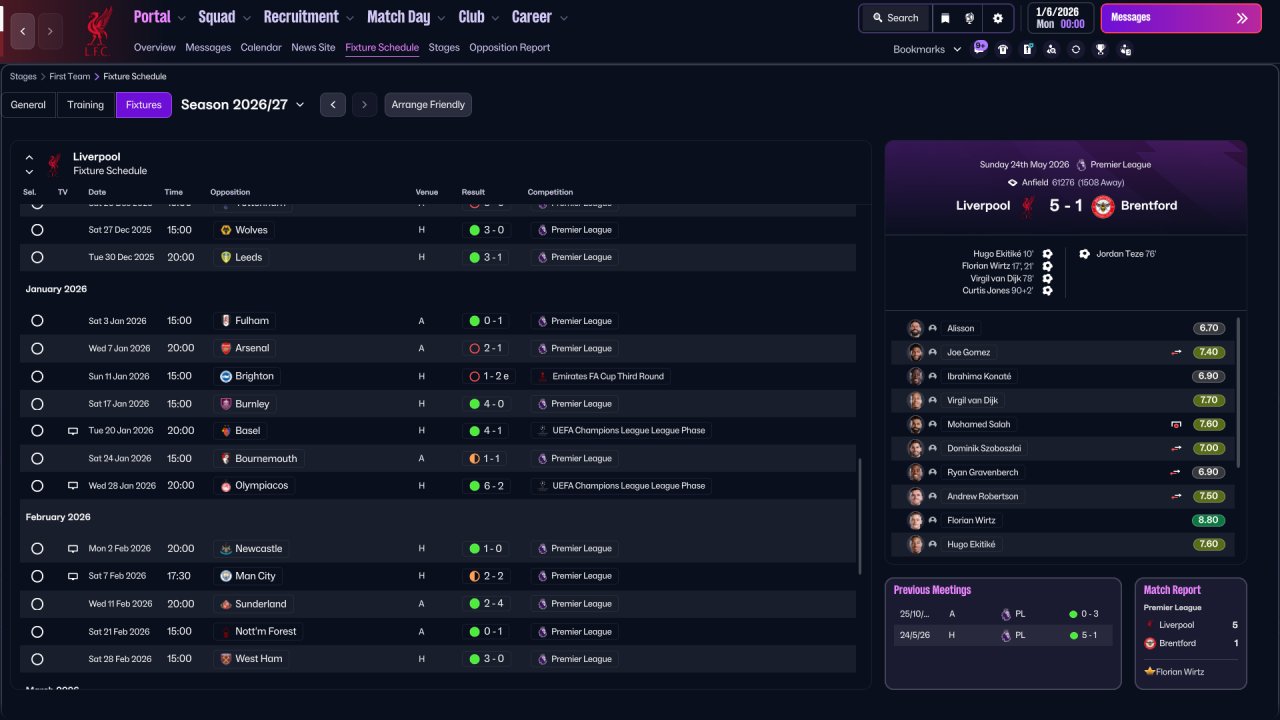The image size is (1280, 720).
Task: Click the TV icon for the Basel fixture
Action: pyautogui.click(x=73, y=431)
